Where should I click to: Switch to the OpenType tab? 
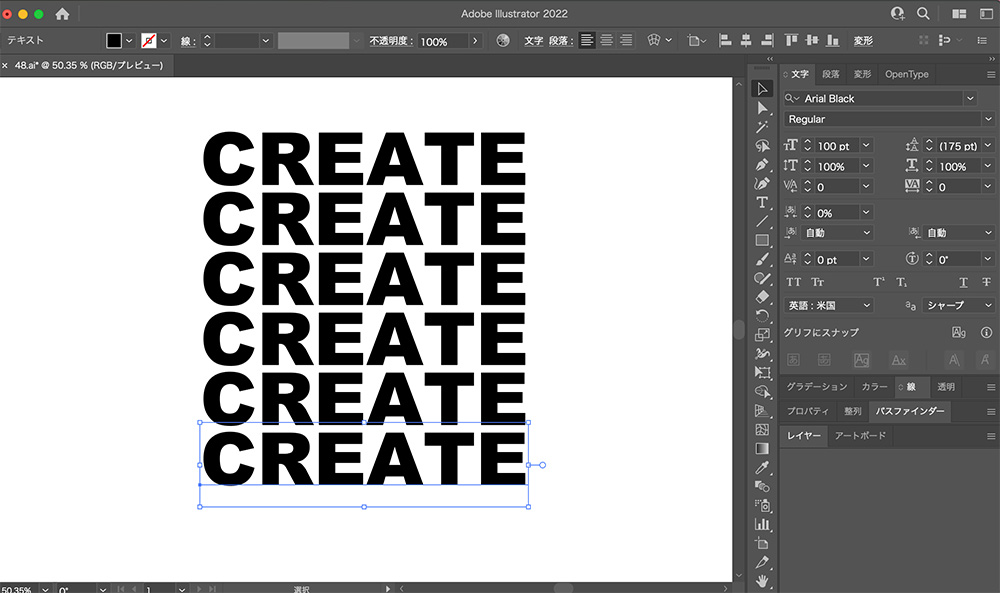[x=906, y=74]
